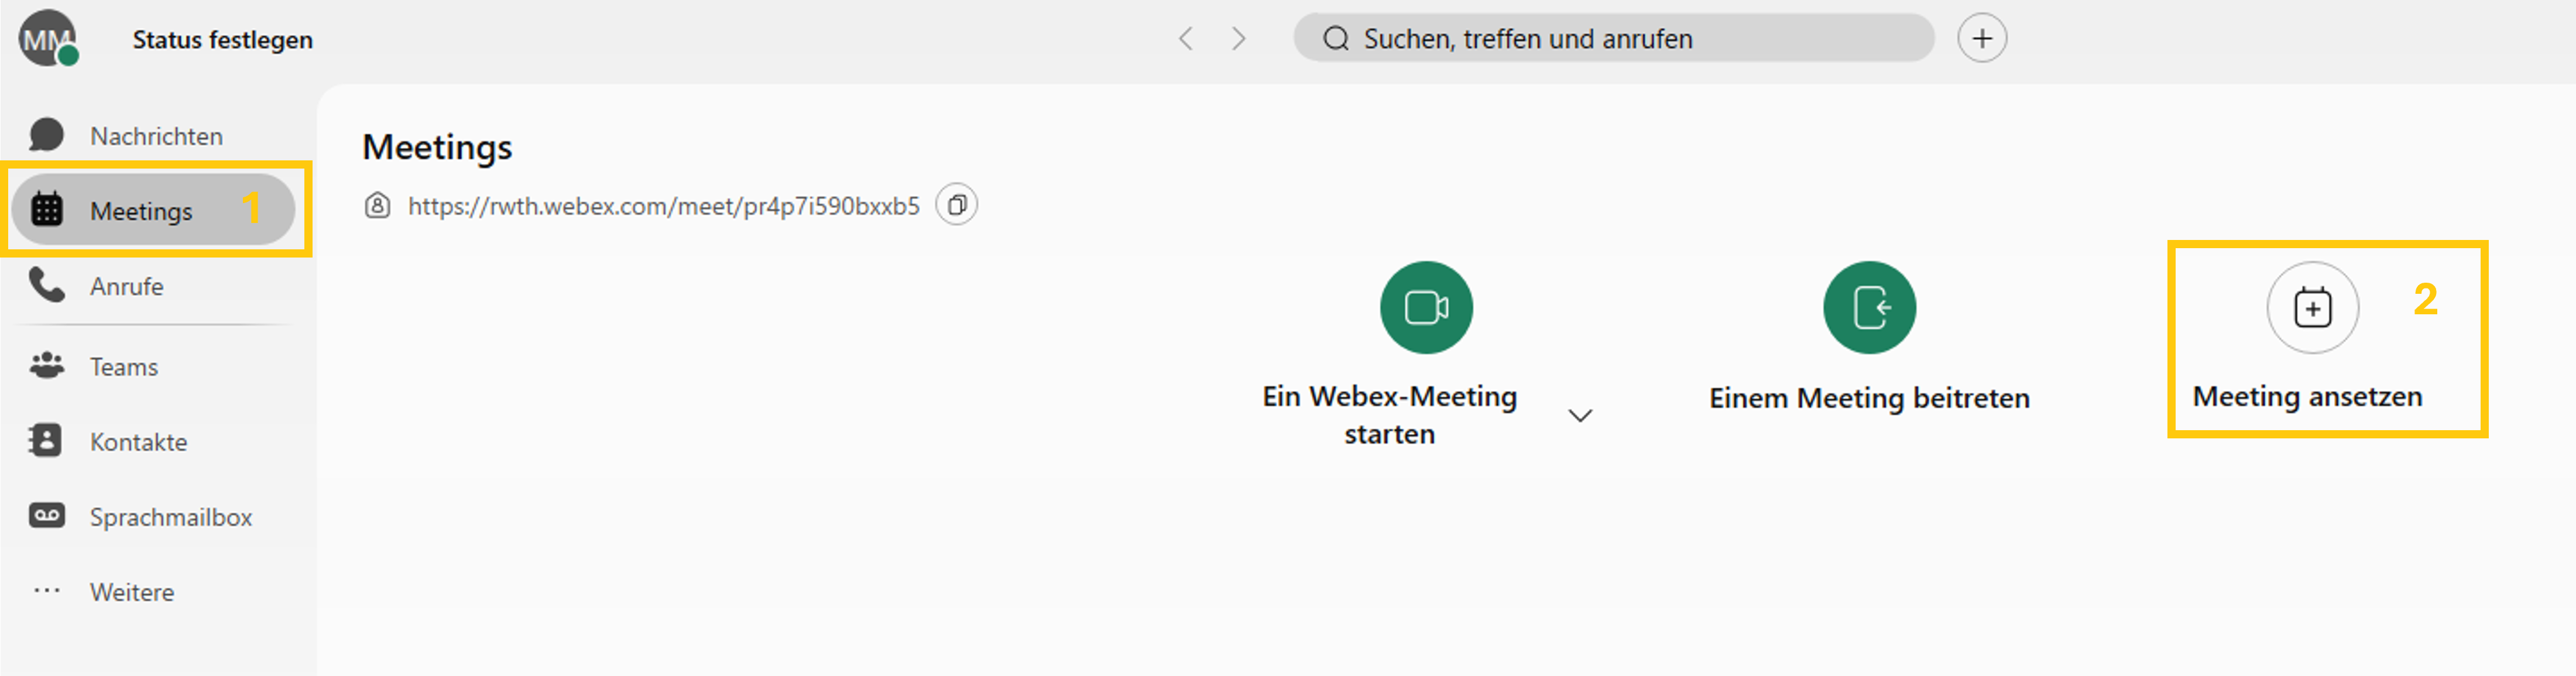Open the Status festlegen option
The width and height of the screenshot is (2576, 676).
[x=222, y=40]
